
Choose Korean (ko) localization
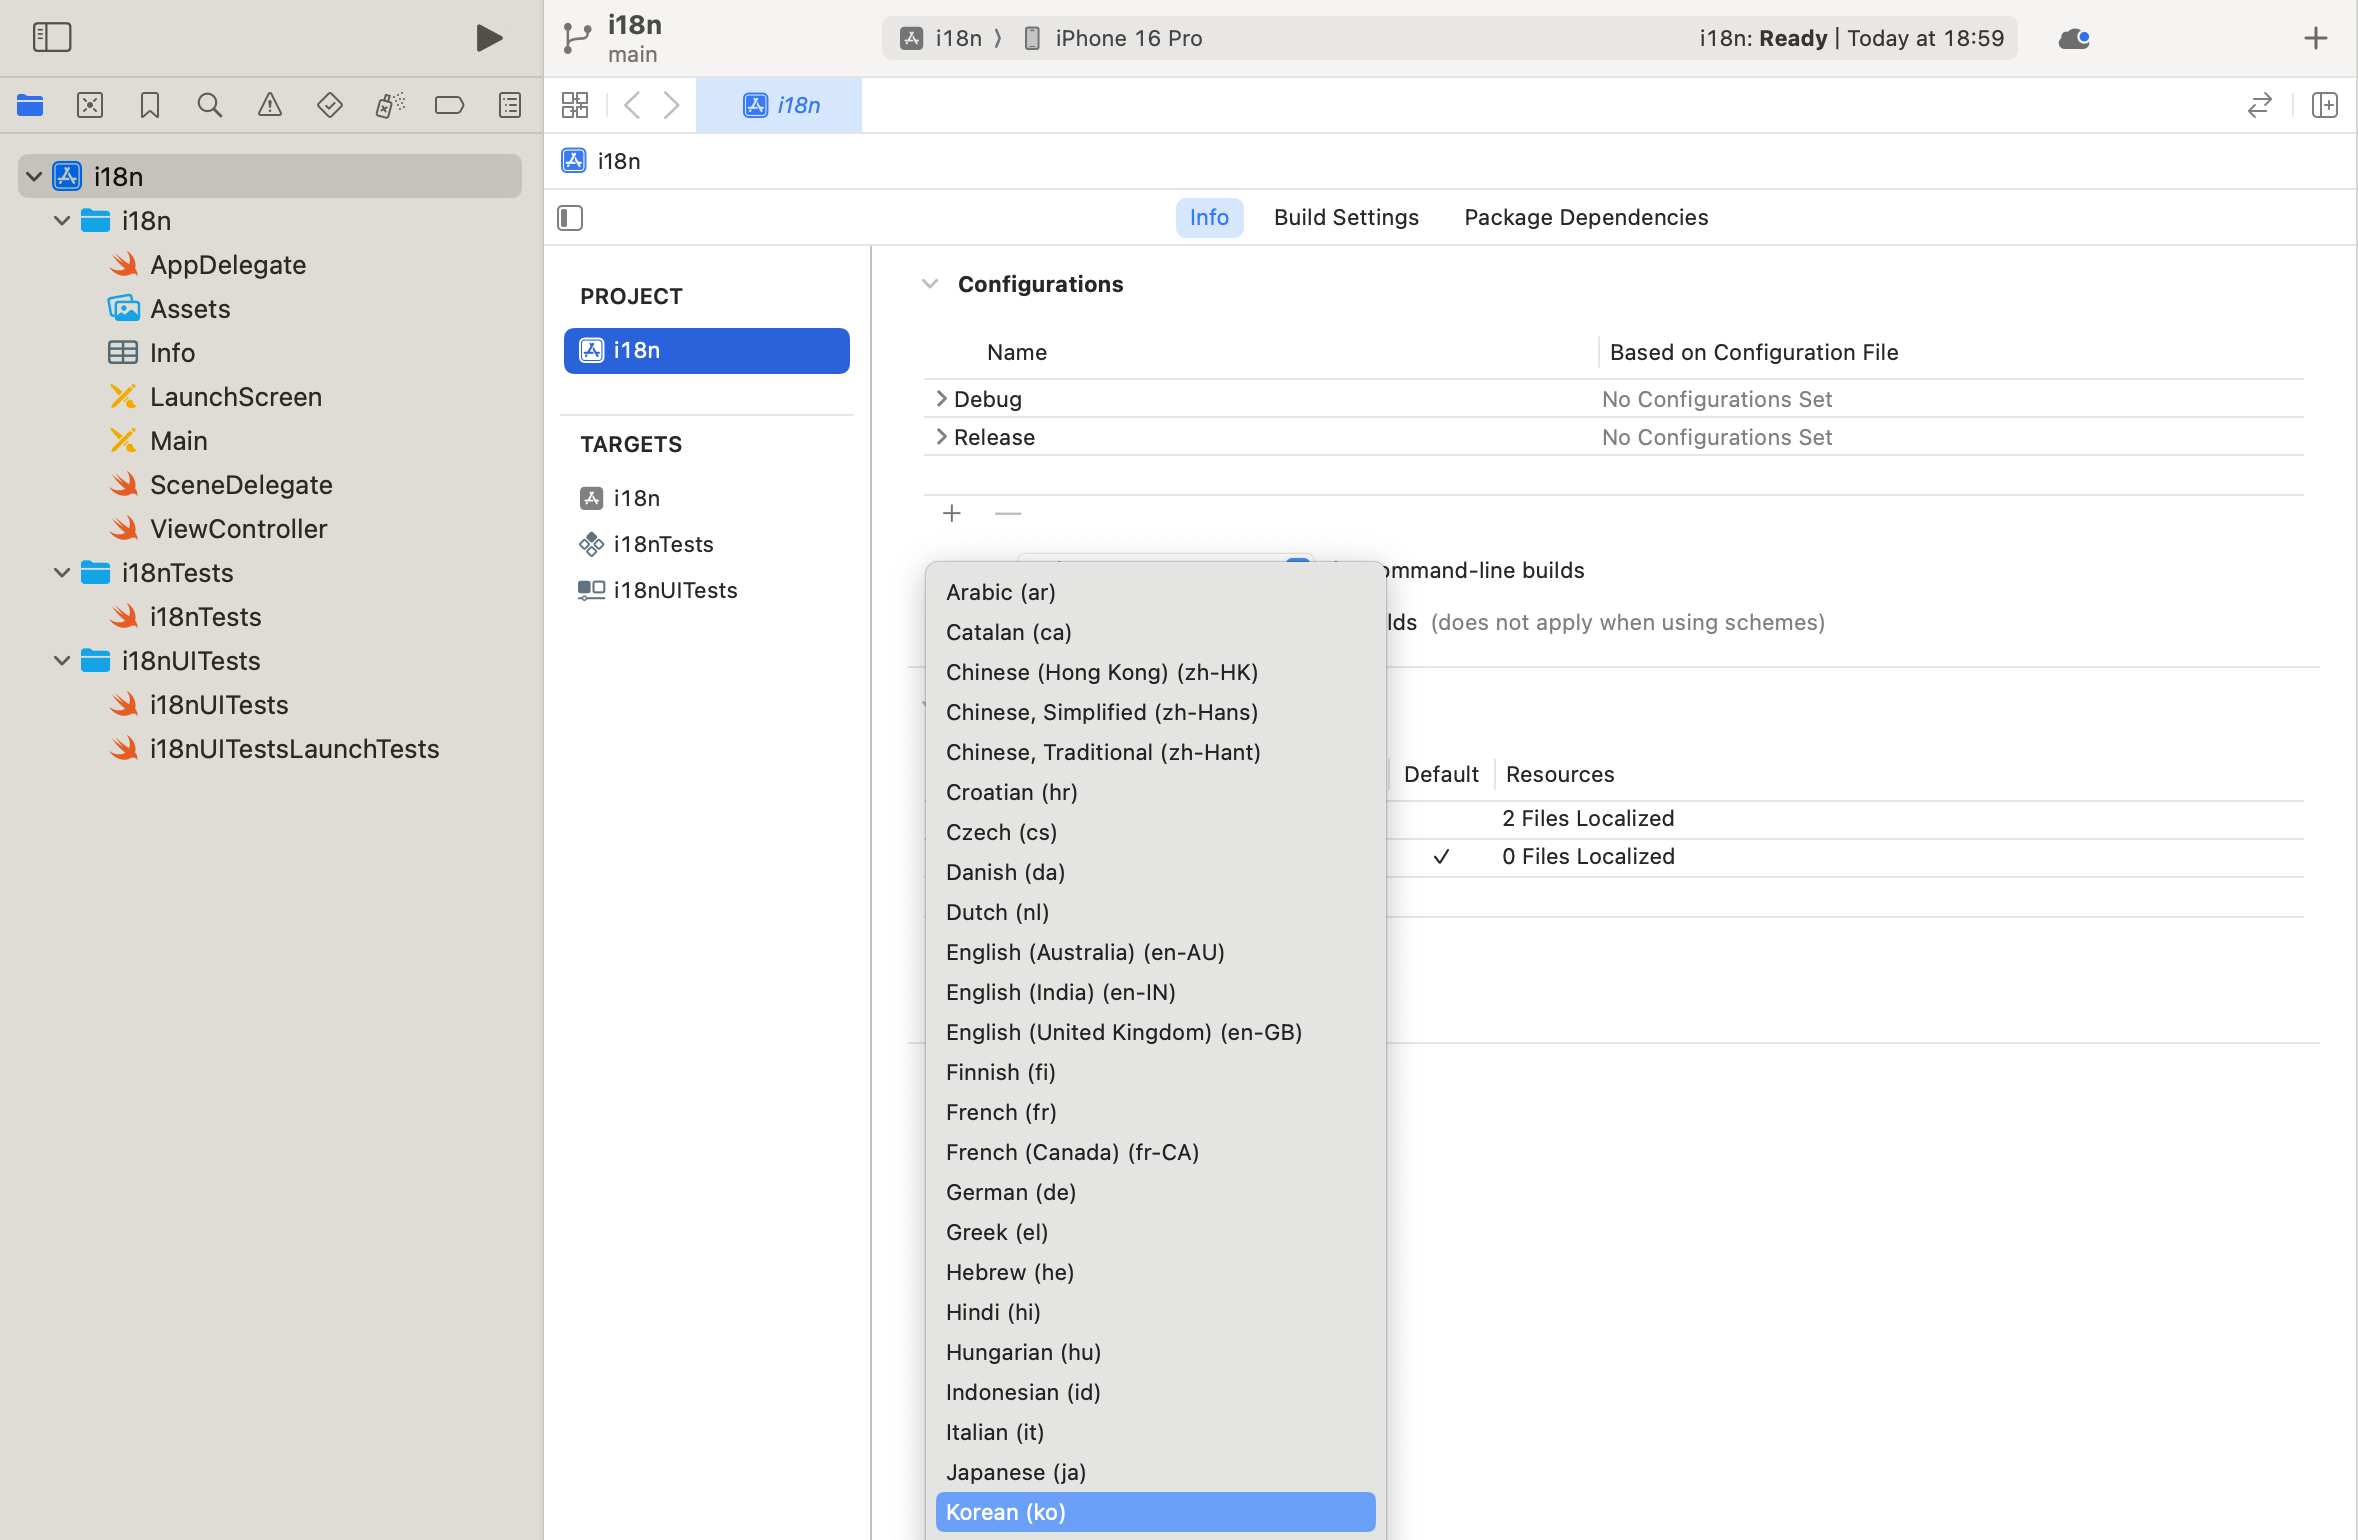click(1155, 1512)
